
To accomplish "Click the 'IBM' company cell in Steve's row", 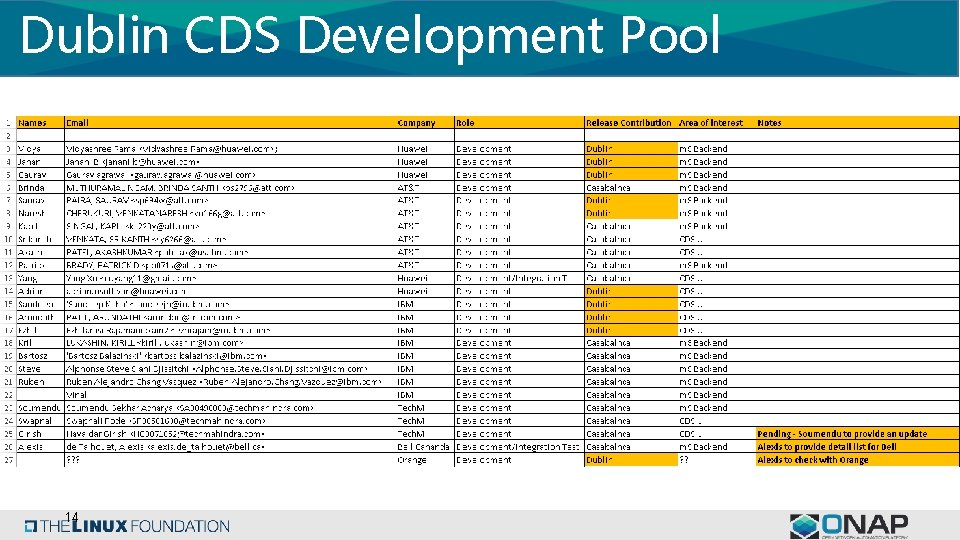I will click(x=405, y=369).
